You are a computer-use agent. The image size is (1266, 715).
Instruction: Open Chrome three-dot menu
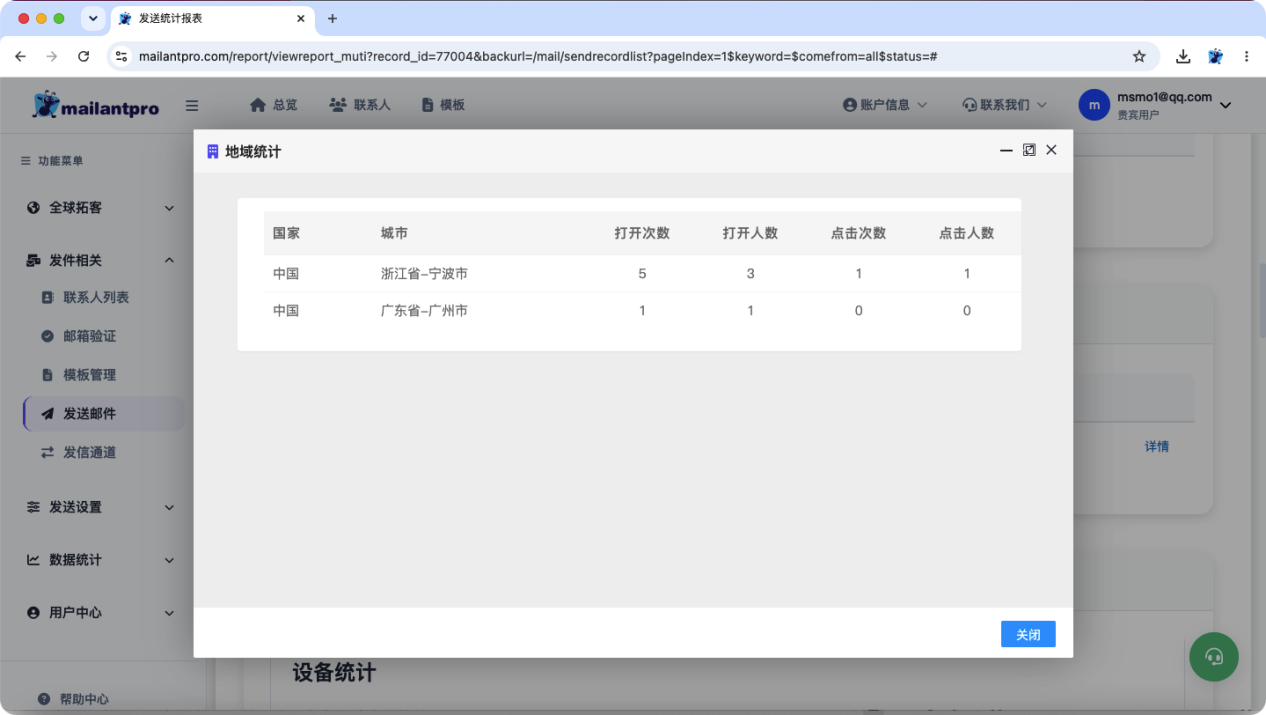click(1246, 57)
